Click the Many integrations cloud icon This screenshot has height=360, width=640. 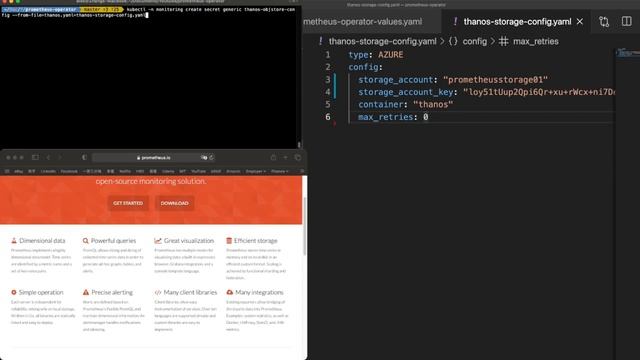click(229, 293)
